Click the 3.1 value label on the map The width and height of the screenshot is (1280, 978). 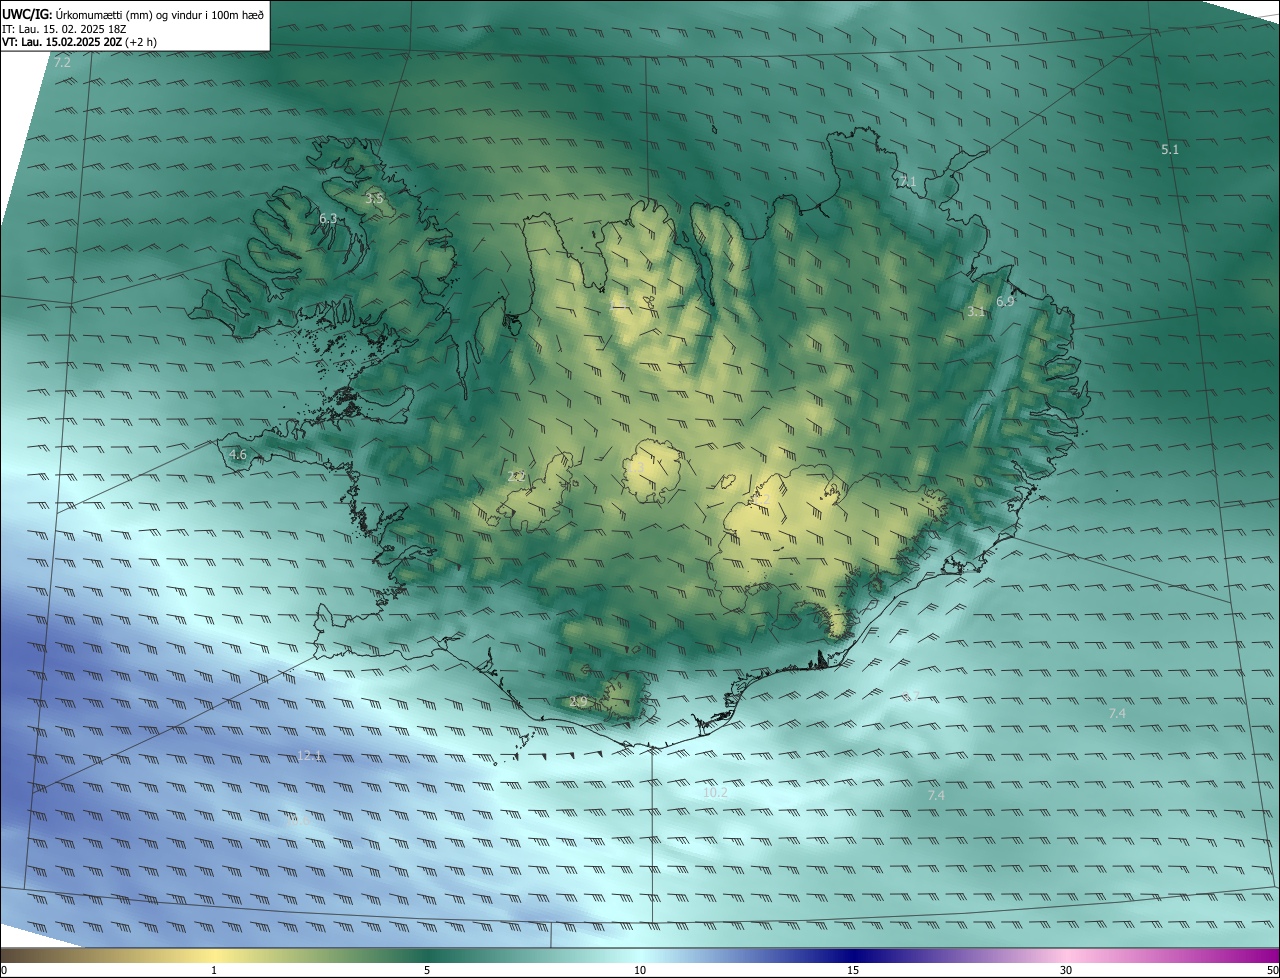[x=976, y=312]
